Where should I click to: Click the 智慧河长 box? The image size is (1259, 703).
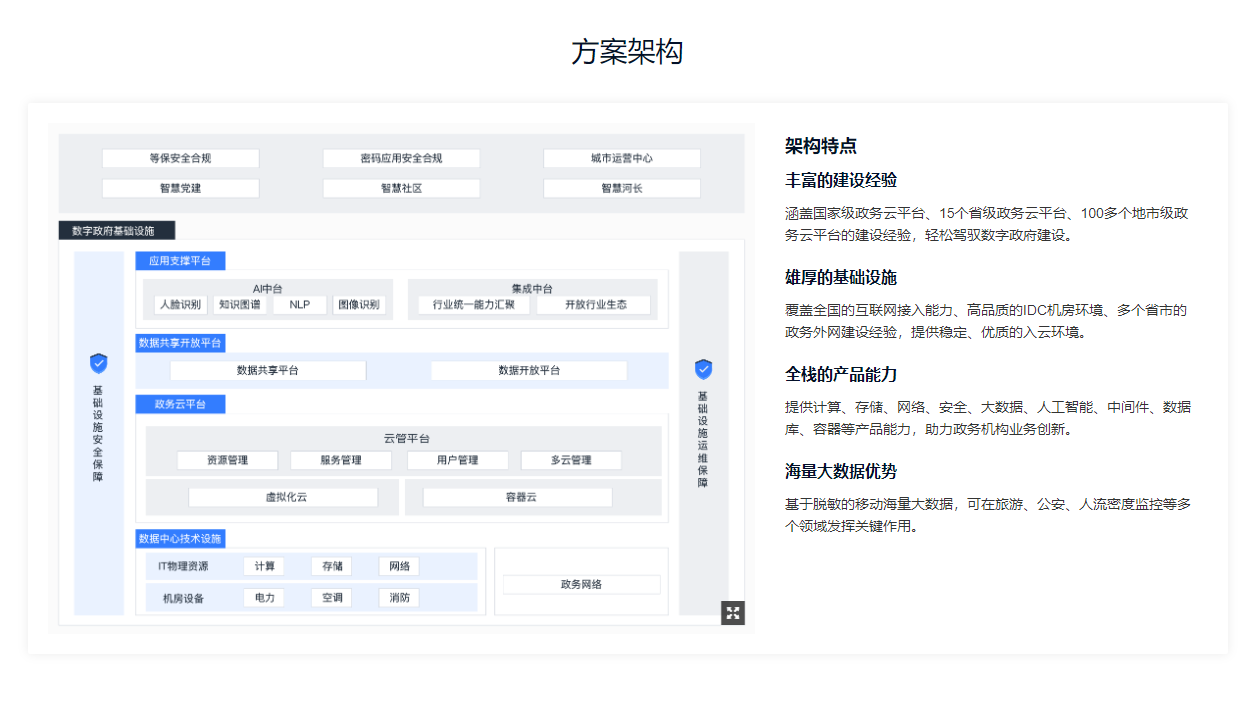click(x=622, y=188)
